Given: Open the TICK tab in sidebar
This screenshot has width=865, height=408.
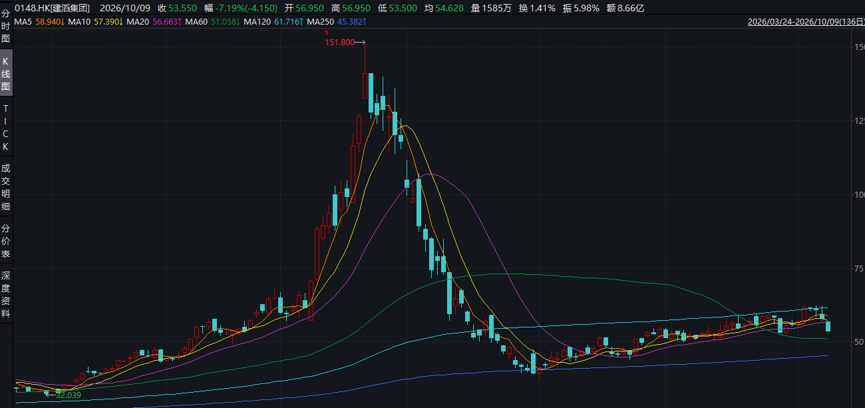Looking at the screenshot, I should 6,127.
